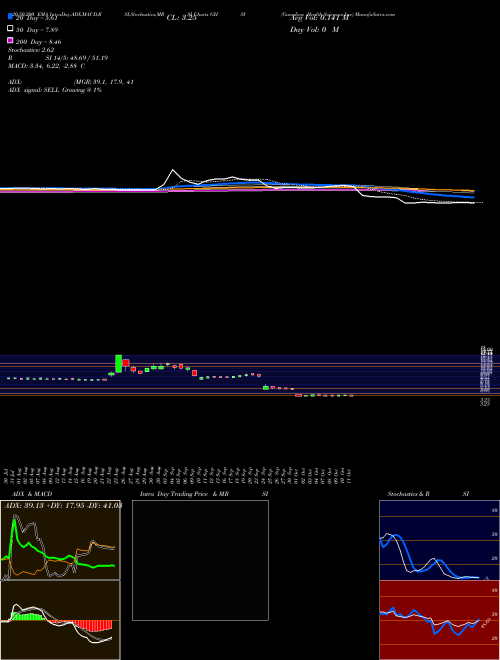The image size is (500, 660).
Task: Click the 'Stochastics: 2.62' reading
Action: click(31, 50)
